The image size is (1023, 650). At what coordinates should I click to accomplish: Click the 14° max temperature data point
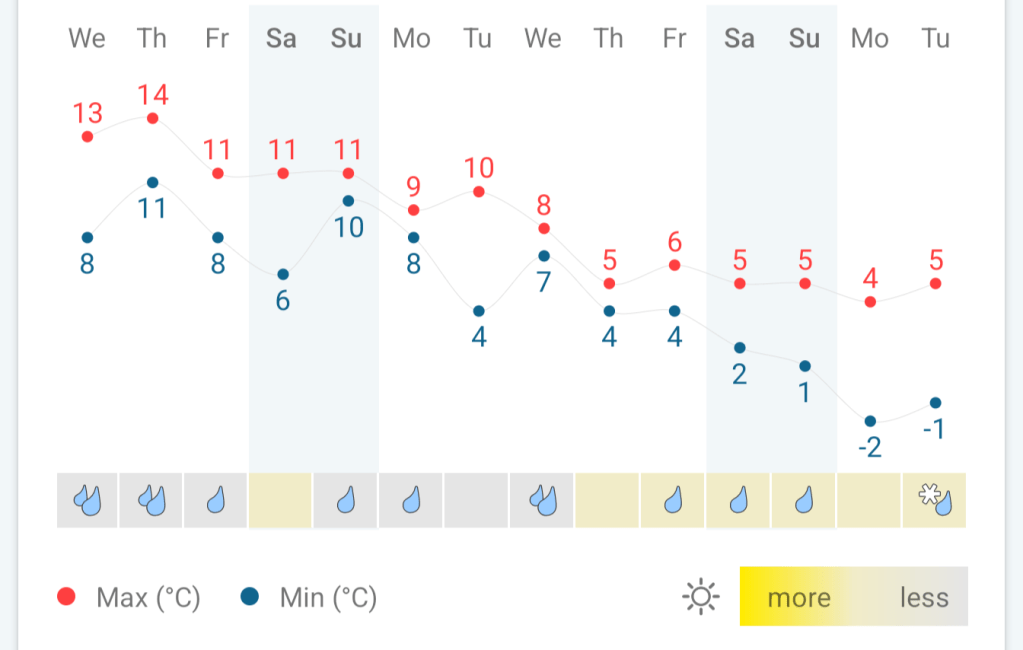pos(152,118)
